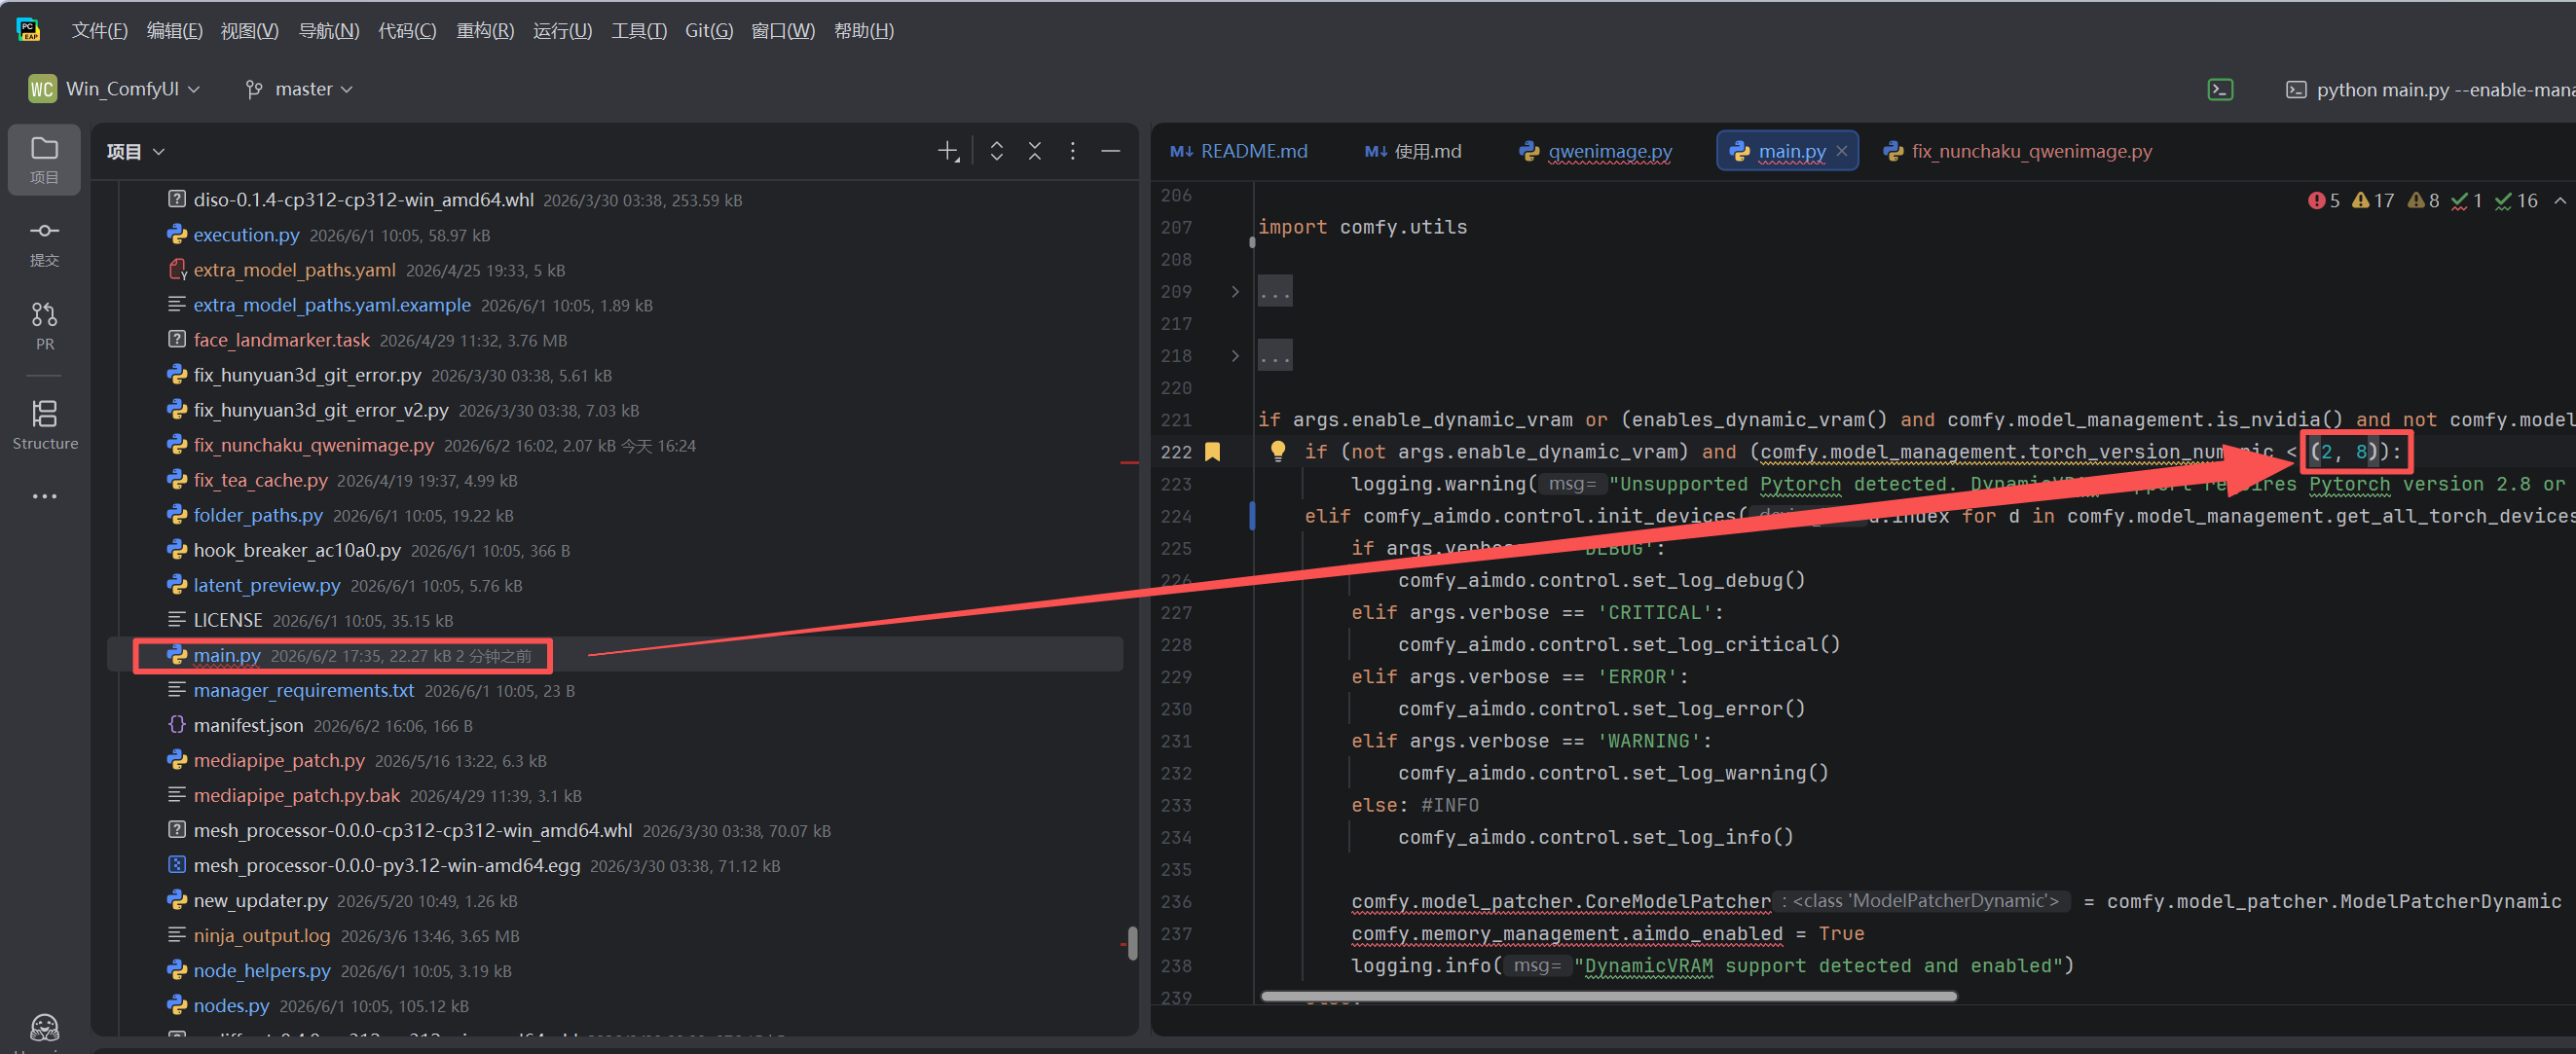Click the git branch icon
The height and width of the screenshot is (1054, 2576).
pyautogui.click(x=254, y=89)
